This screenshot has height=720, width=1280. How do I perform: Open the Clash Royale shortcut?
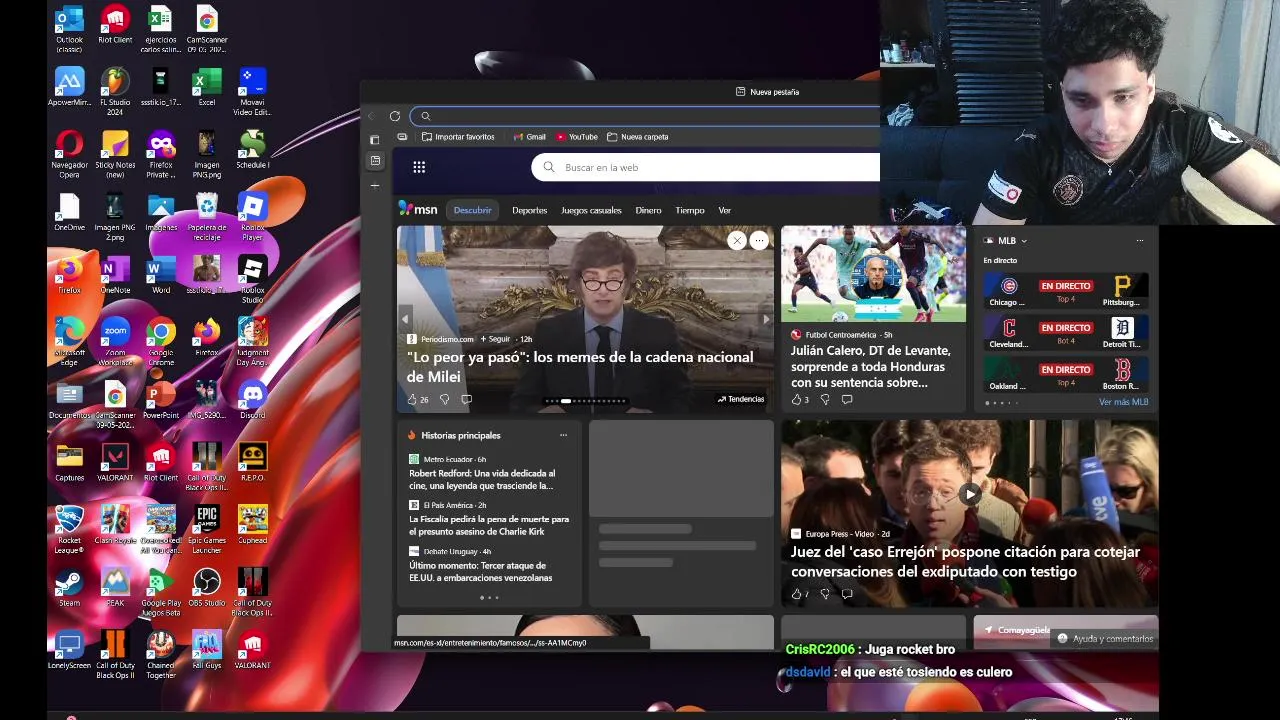(x=115, y=525)
